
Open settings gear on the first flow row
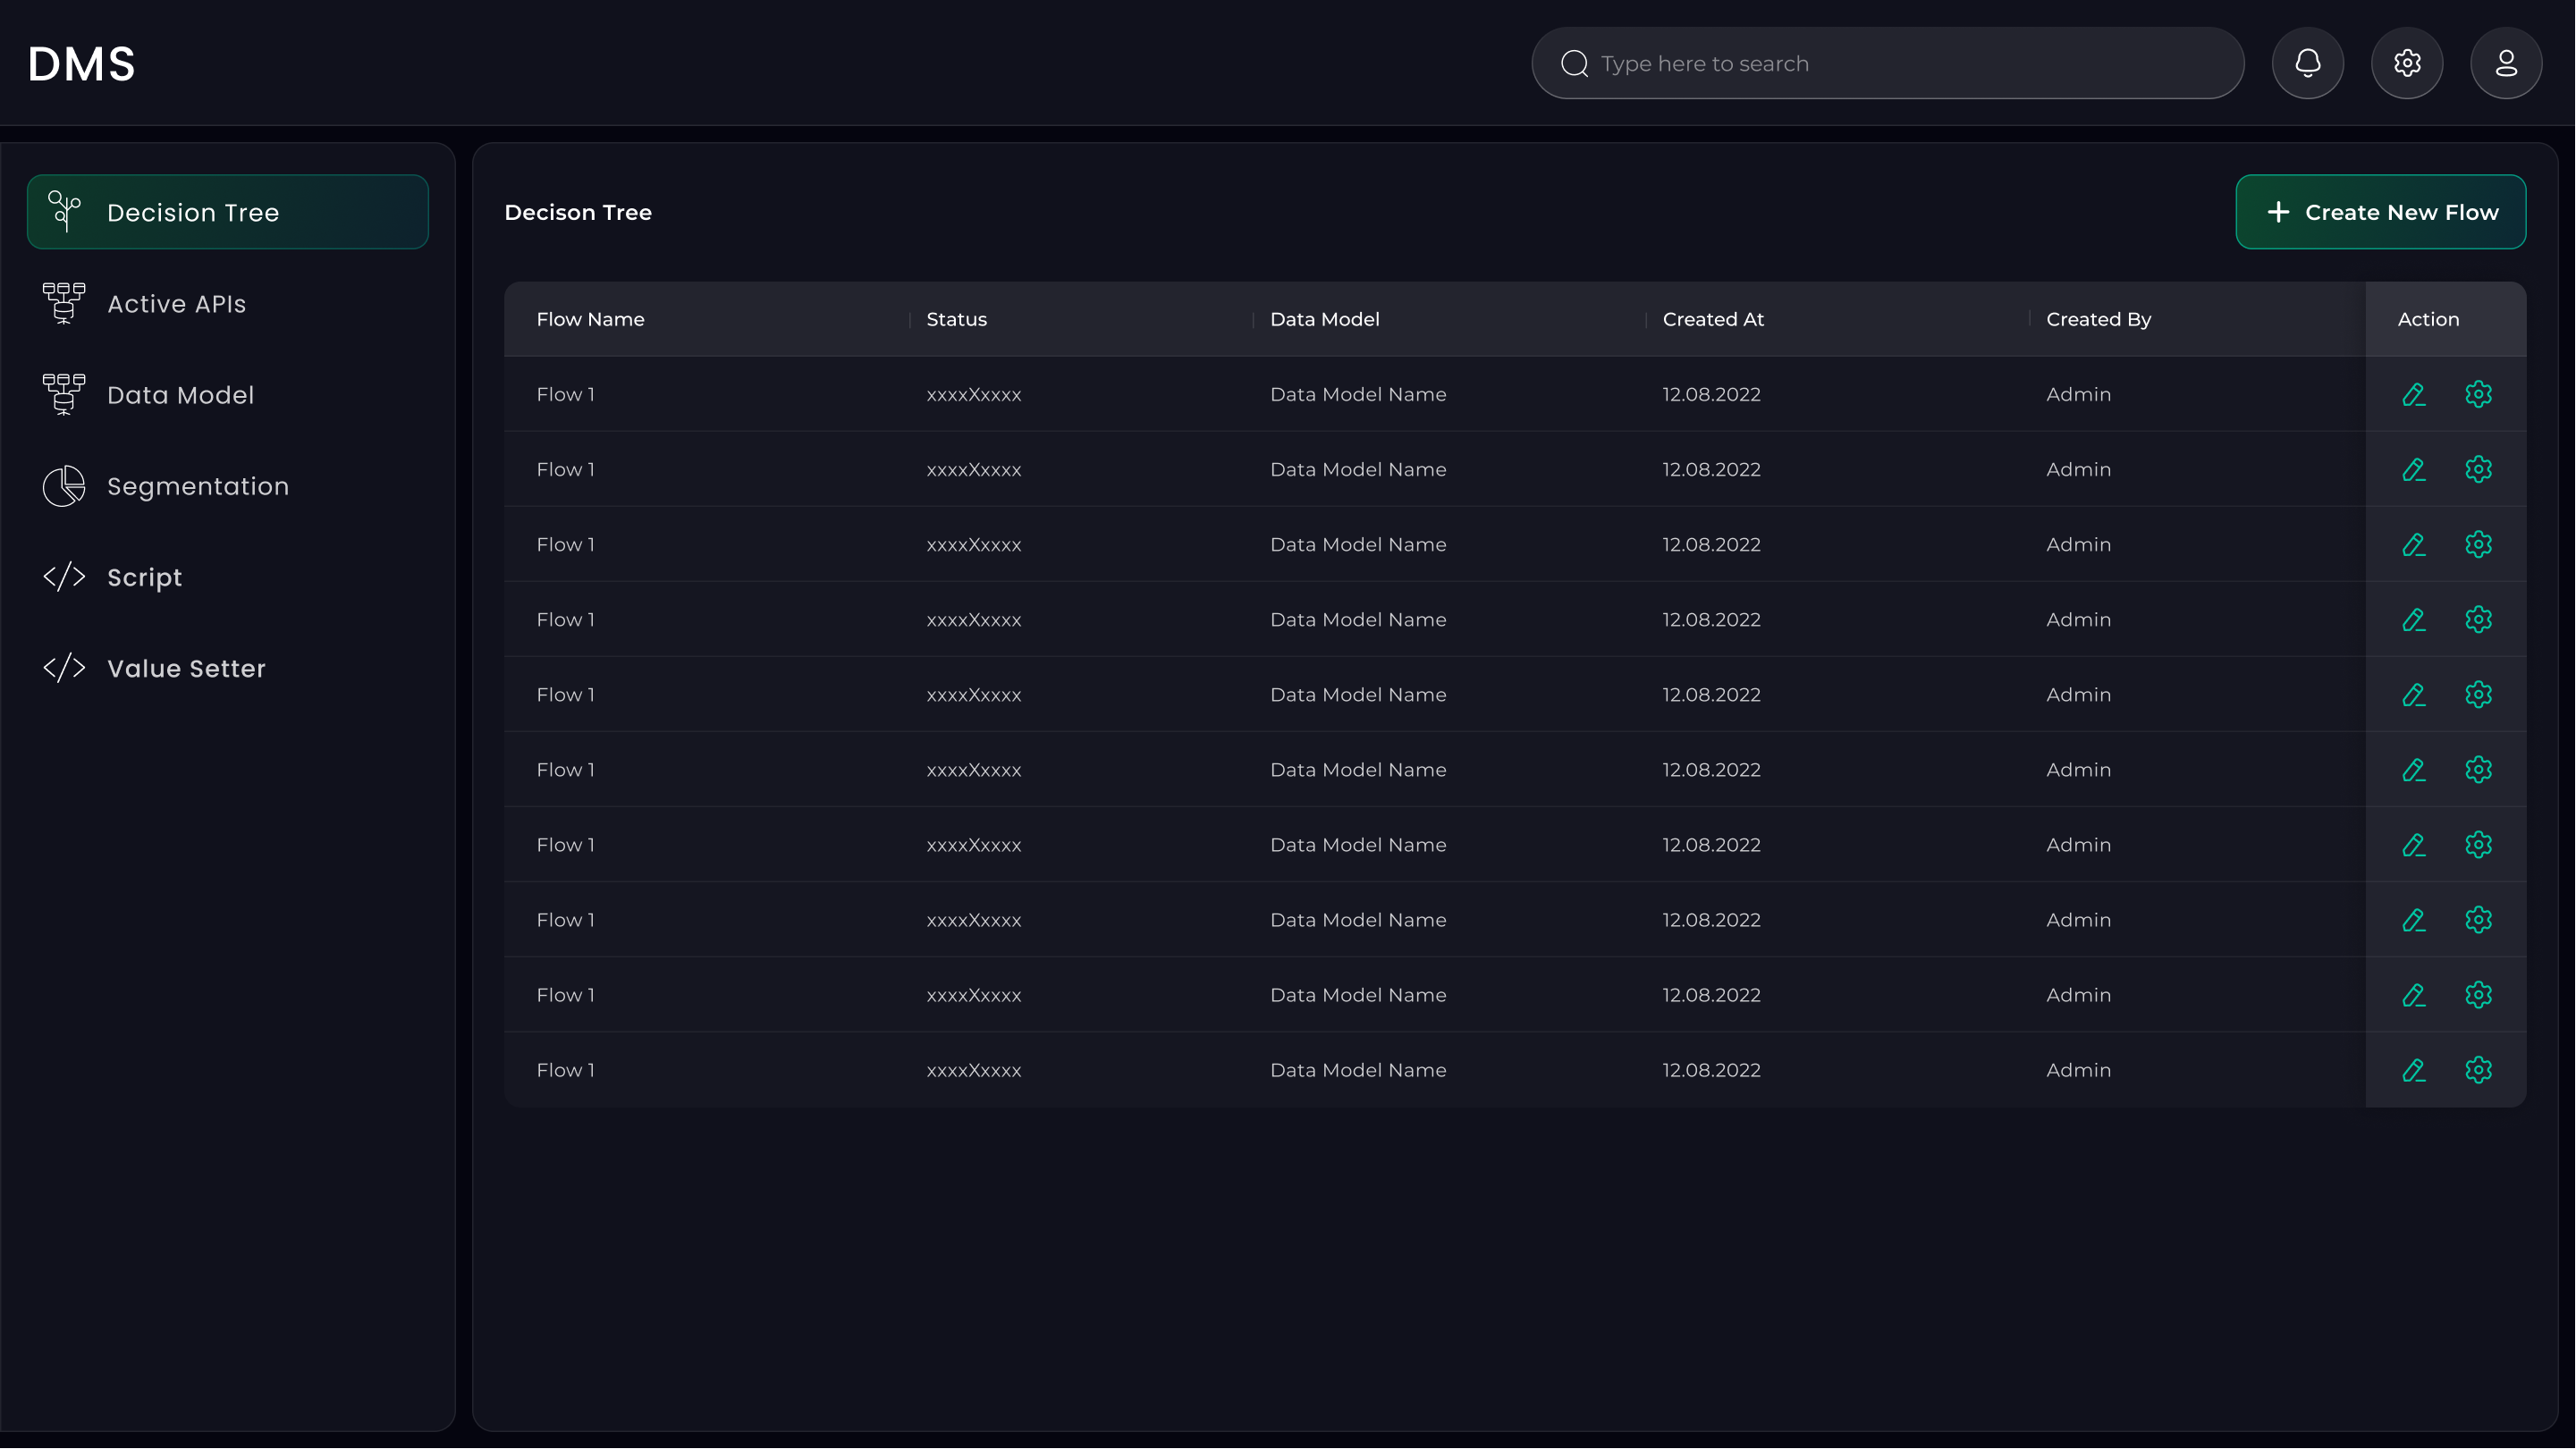click(2478, 394)
